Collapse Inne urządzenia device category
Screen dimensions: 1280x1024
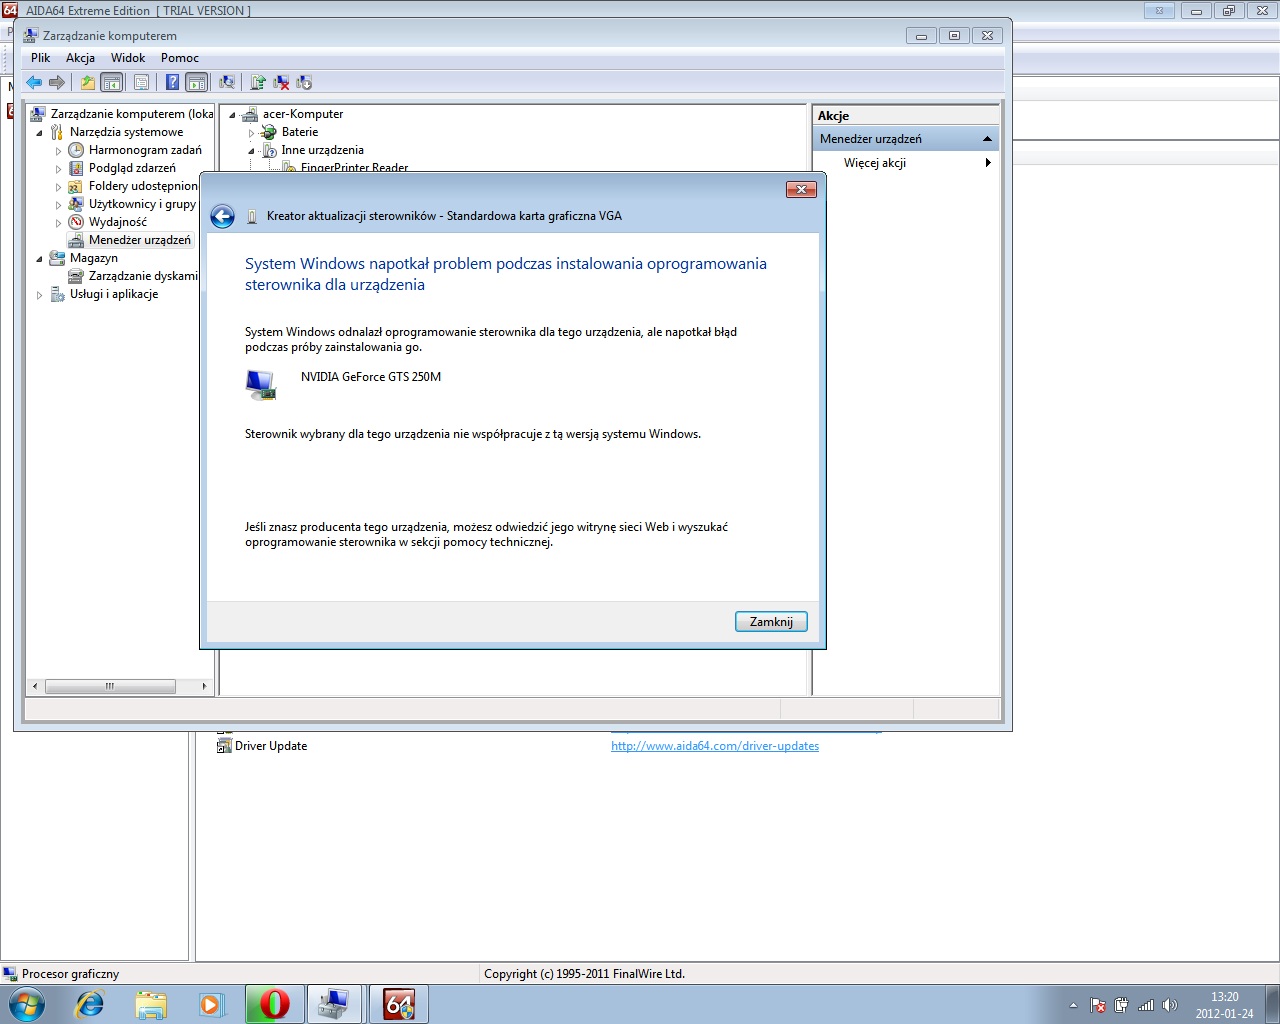coord(251,151)
